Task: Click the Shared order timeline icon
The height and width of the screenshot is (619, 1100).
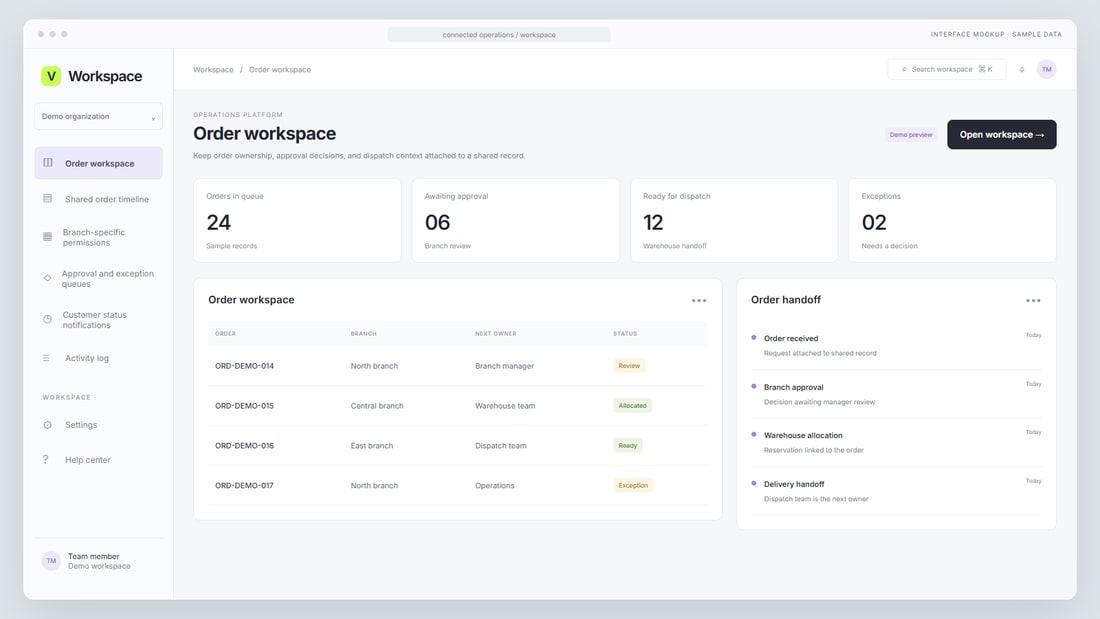Action: [x=48, y=199]
